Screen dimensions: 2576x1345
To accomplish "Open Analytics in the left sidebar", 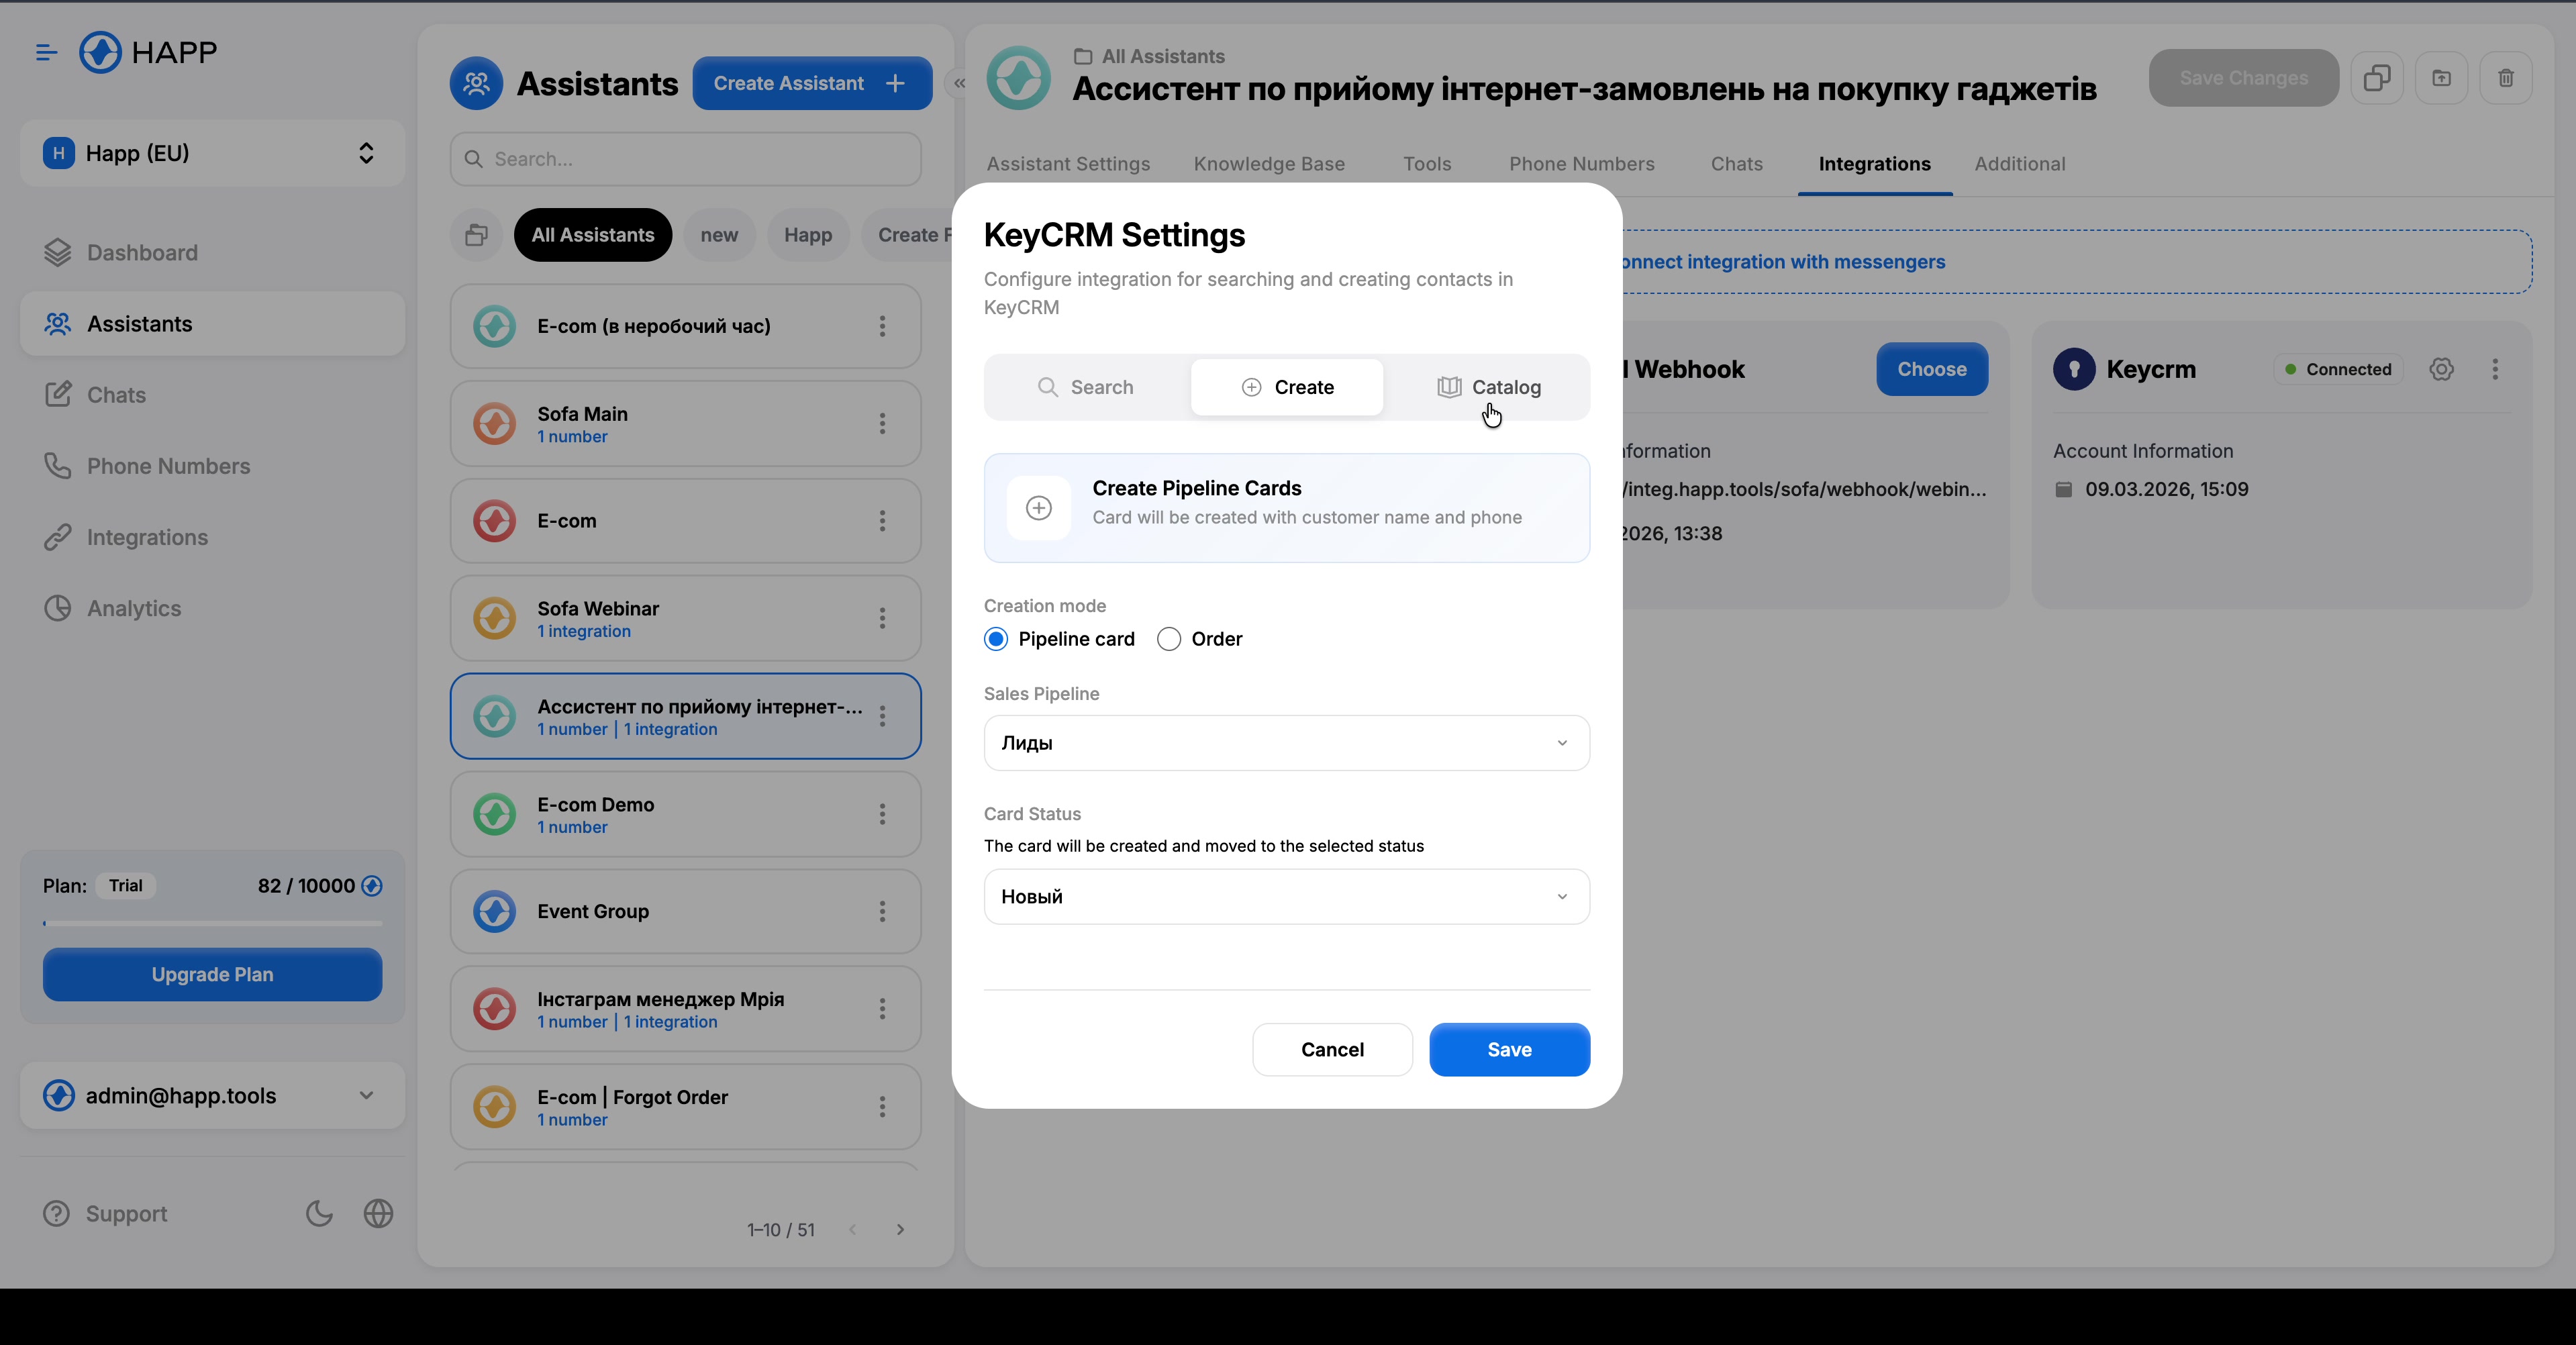I will 134,608.
